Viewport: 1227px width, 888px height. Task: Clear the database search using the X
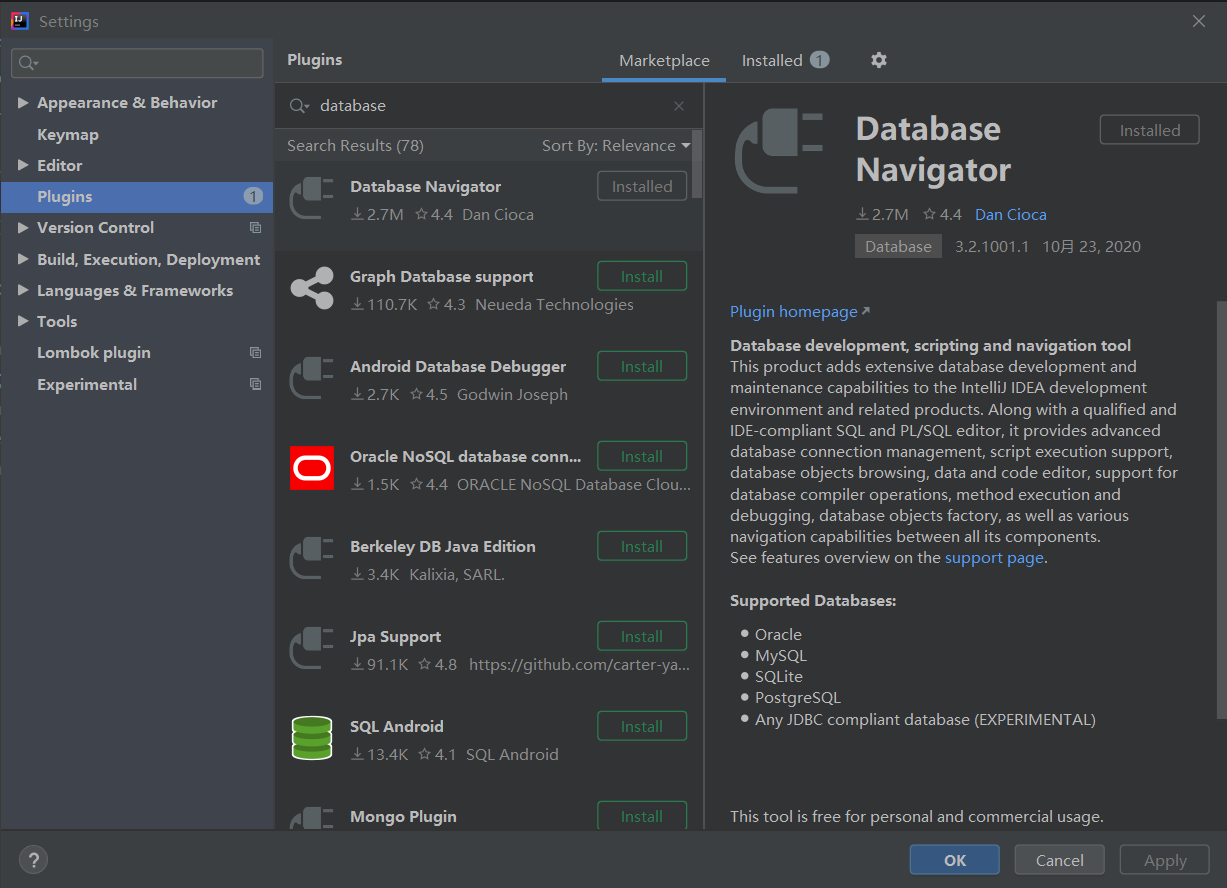click(678, 105)
